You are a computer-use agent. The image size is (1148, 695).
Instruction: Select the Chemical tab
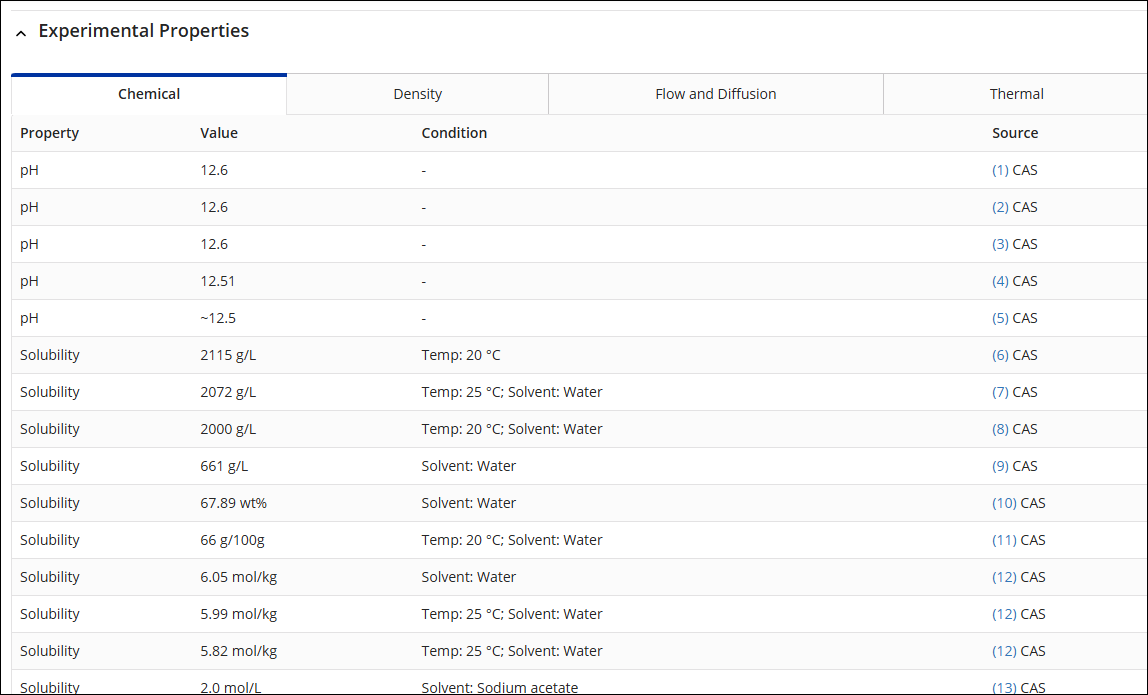point(149,94)
